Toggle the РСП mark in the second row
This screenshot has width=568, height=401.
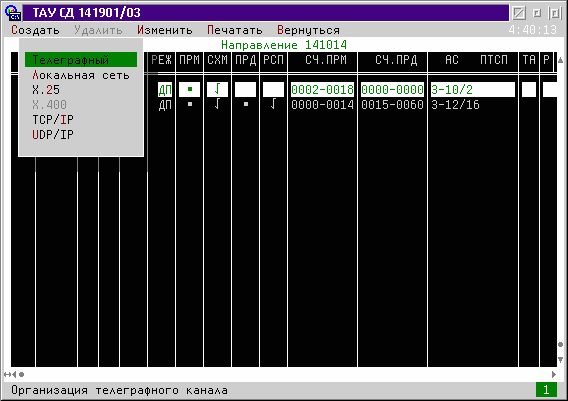[x=273, y=105]
